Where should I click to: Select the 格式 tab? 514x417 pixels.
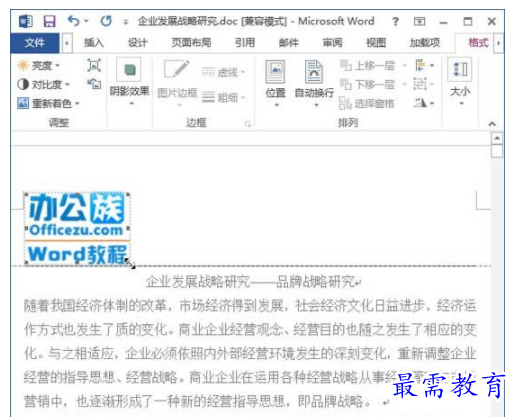tap(478, 43)
